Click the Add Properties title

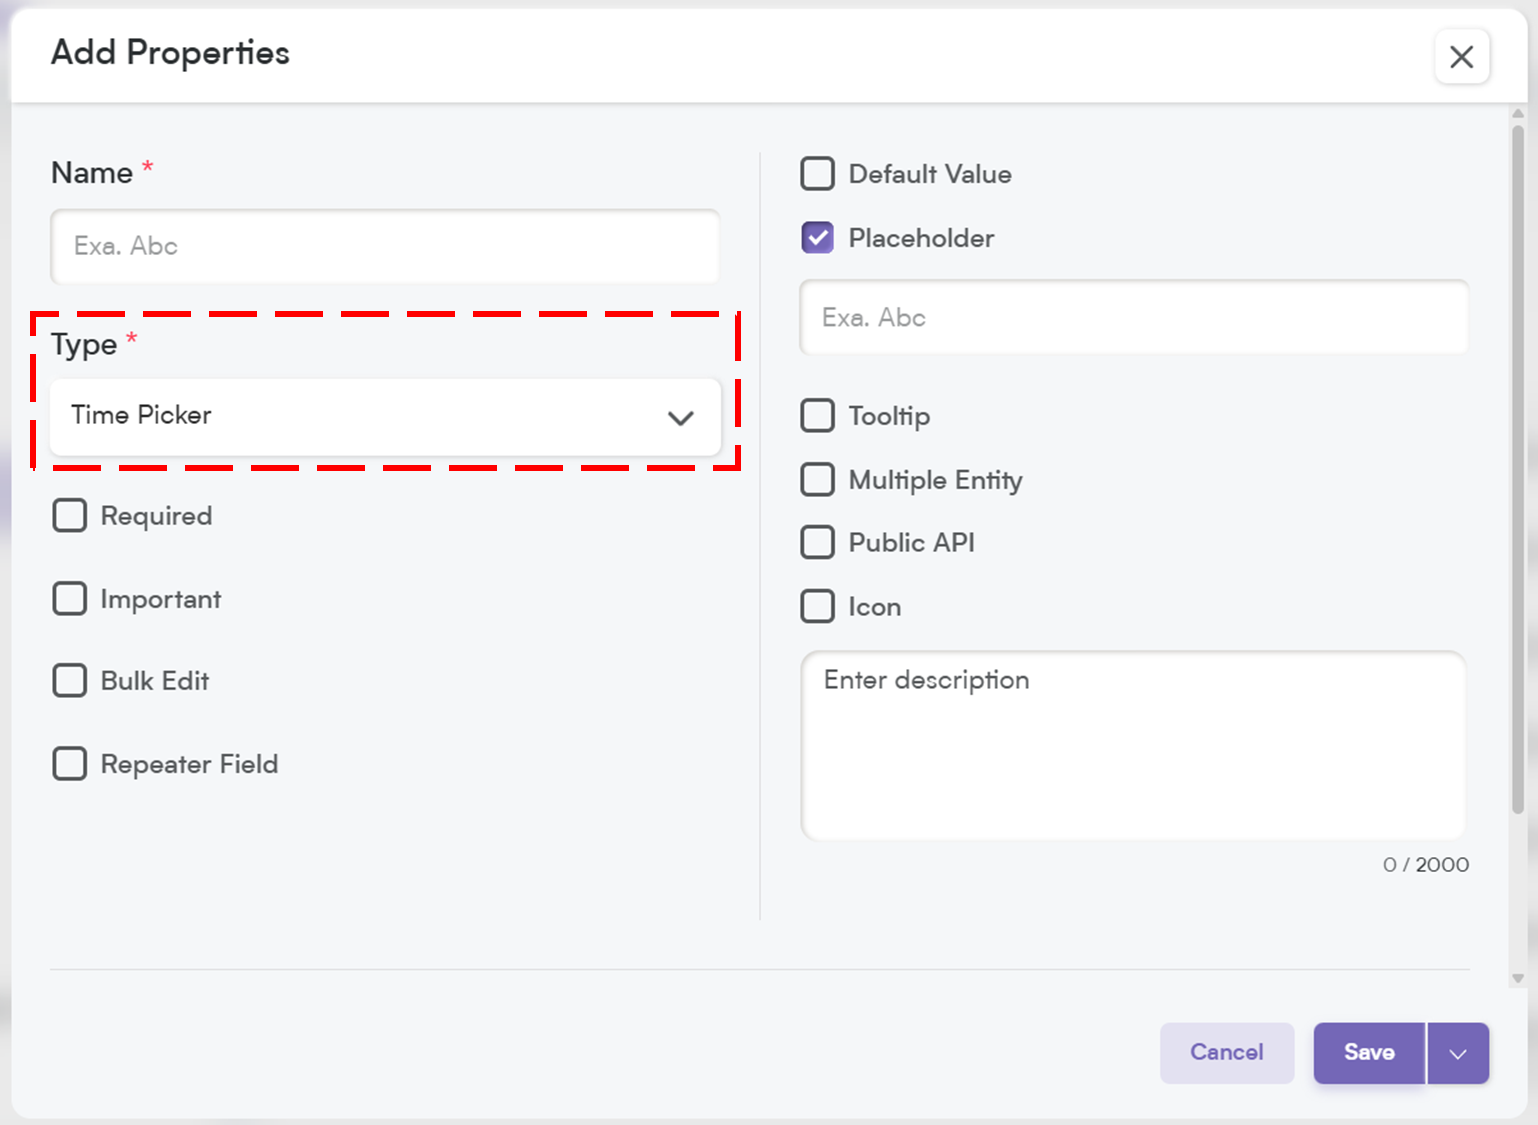(x=170, y=53)
